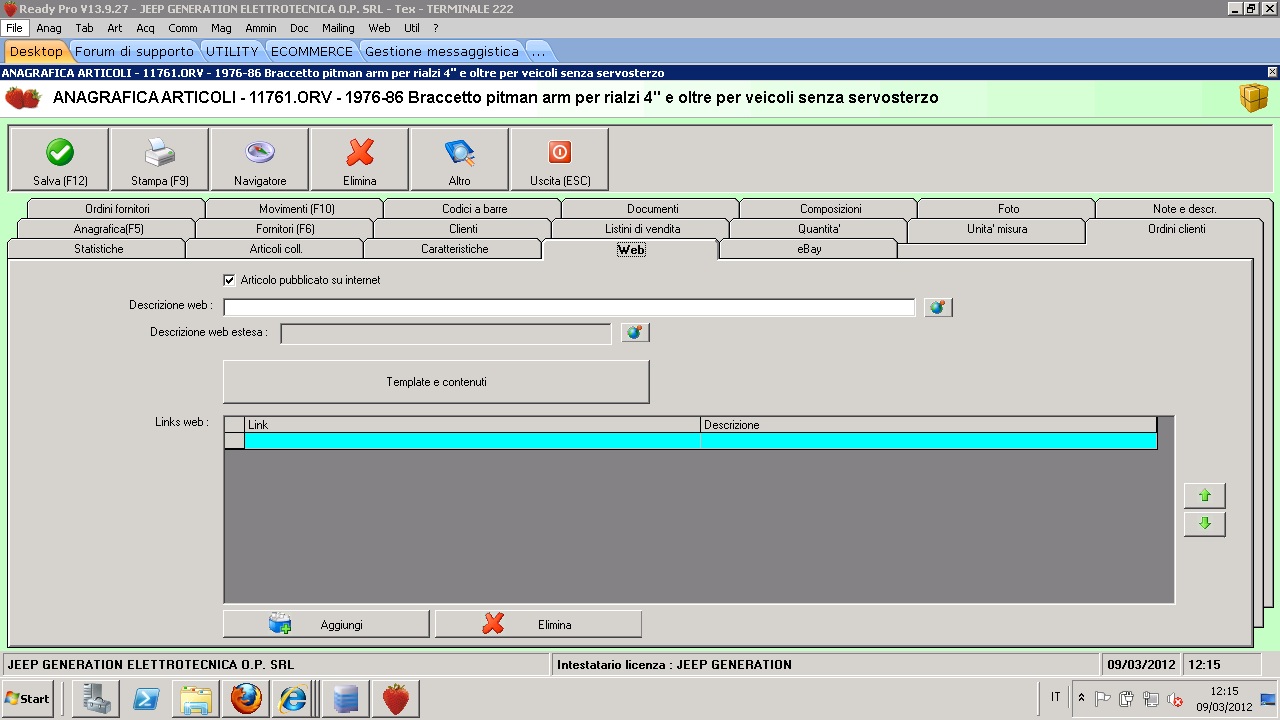The image size is (1280, 720).
Task: Open the Foto tab
Action: (1008, 209)
